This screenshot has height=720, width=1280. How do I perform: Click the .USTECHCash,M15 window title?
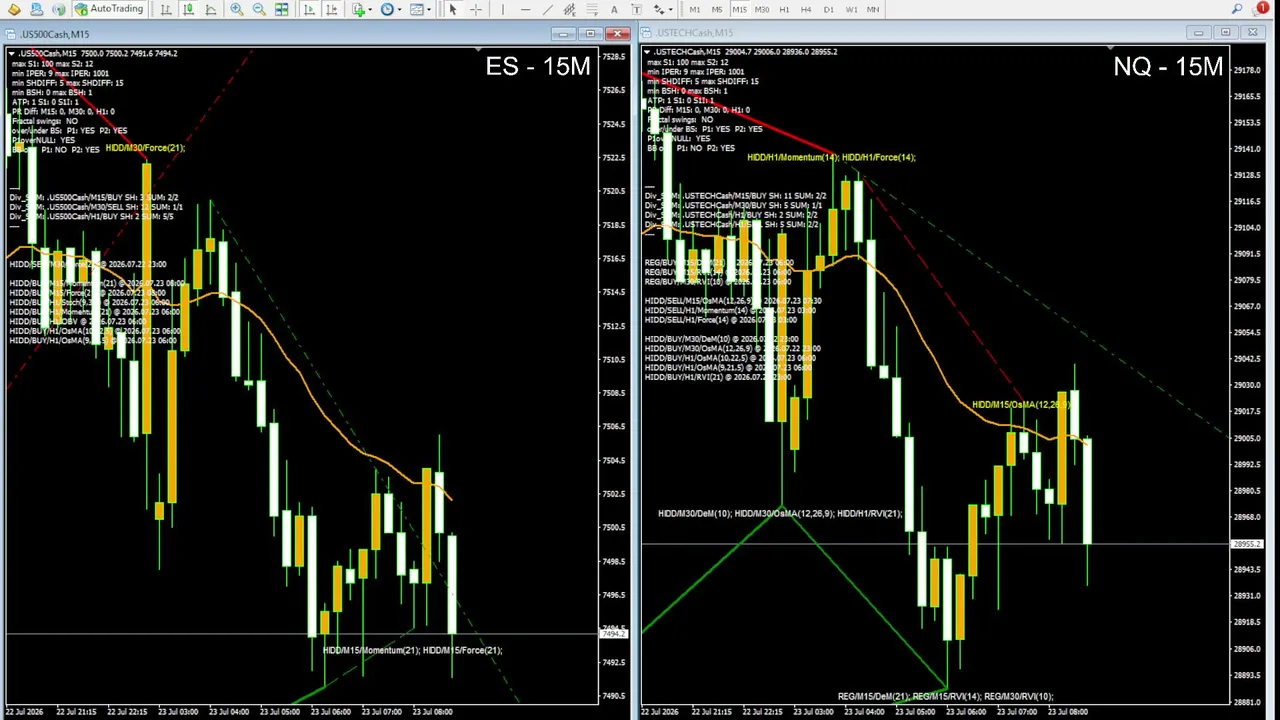tap(695, 33)
